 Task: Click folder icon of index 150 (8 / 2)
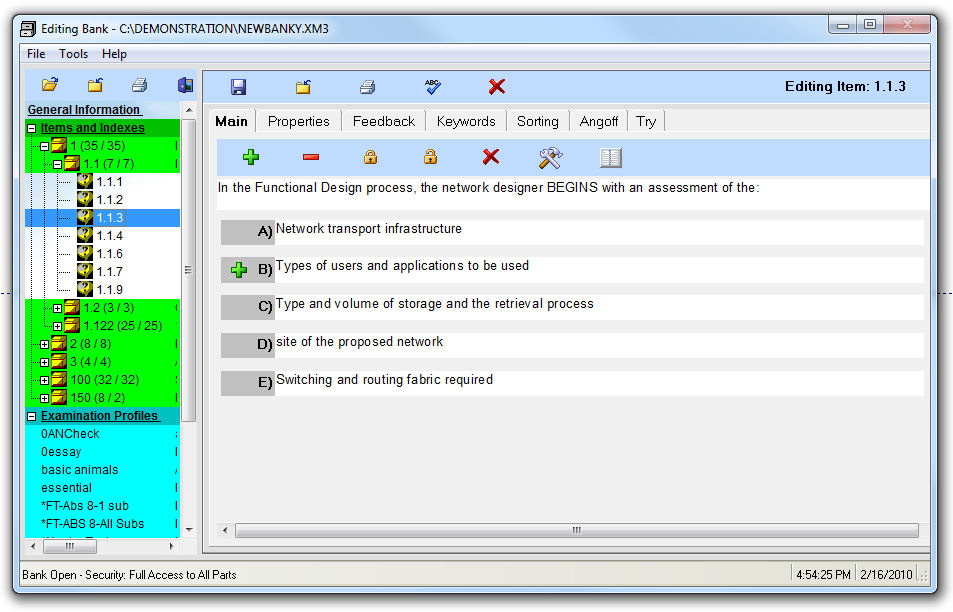pos(59,397)
